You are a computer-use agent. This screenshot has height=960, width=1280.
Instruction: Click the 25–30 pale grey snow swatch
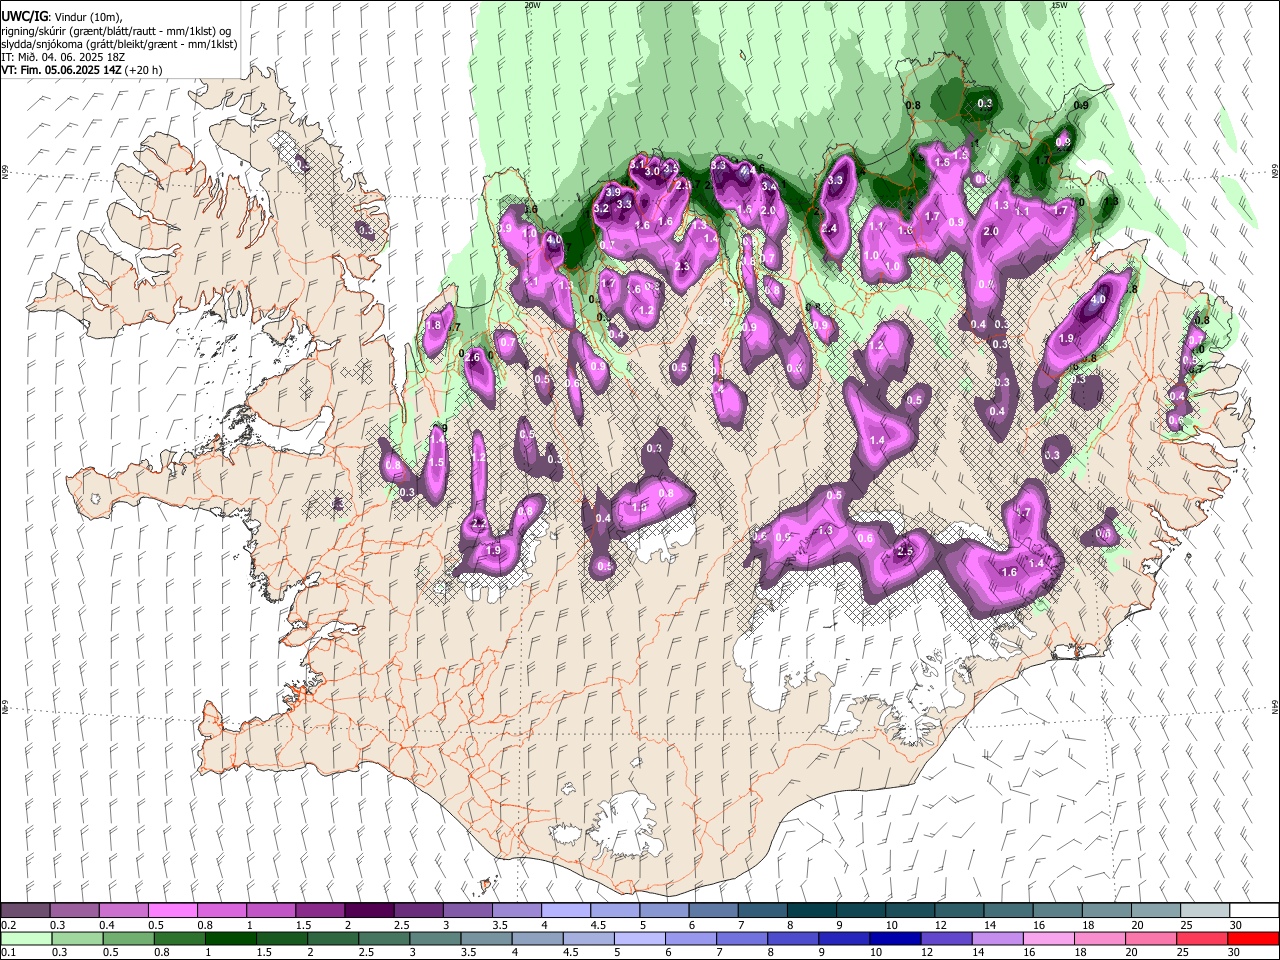point(1204,910)
